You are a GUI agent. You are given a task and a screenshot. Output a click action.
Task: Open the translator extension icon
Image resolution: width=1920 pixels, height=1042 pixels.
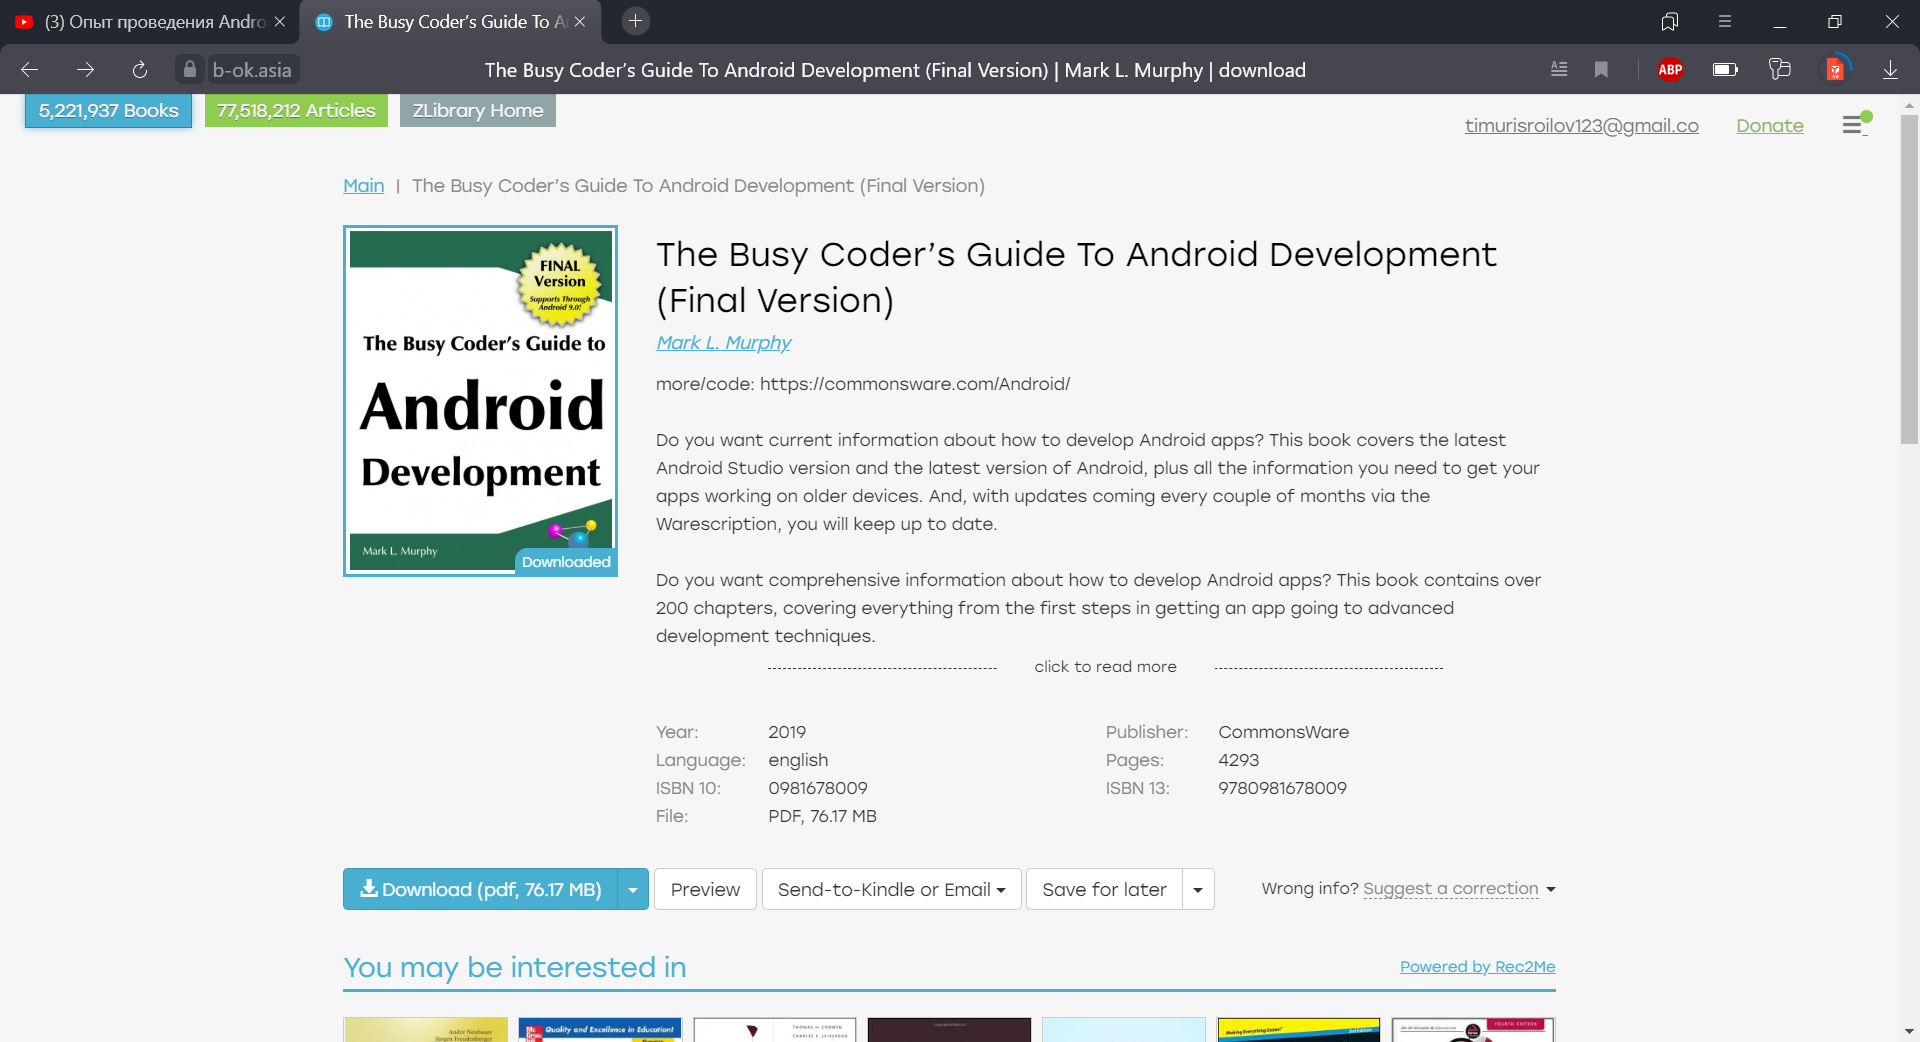coord(1780,69)
